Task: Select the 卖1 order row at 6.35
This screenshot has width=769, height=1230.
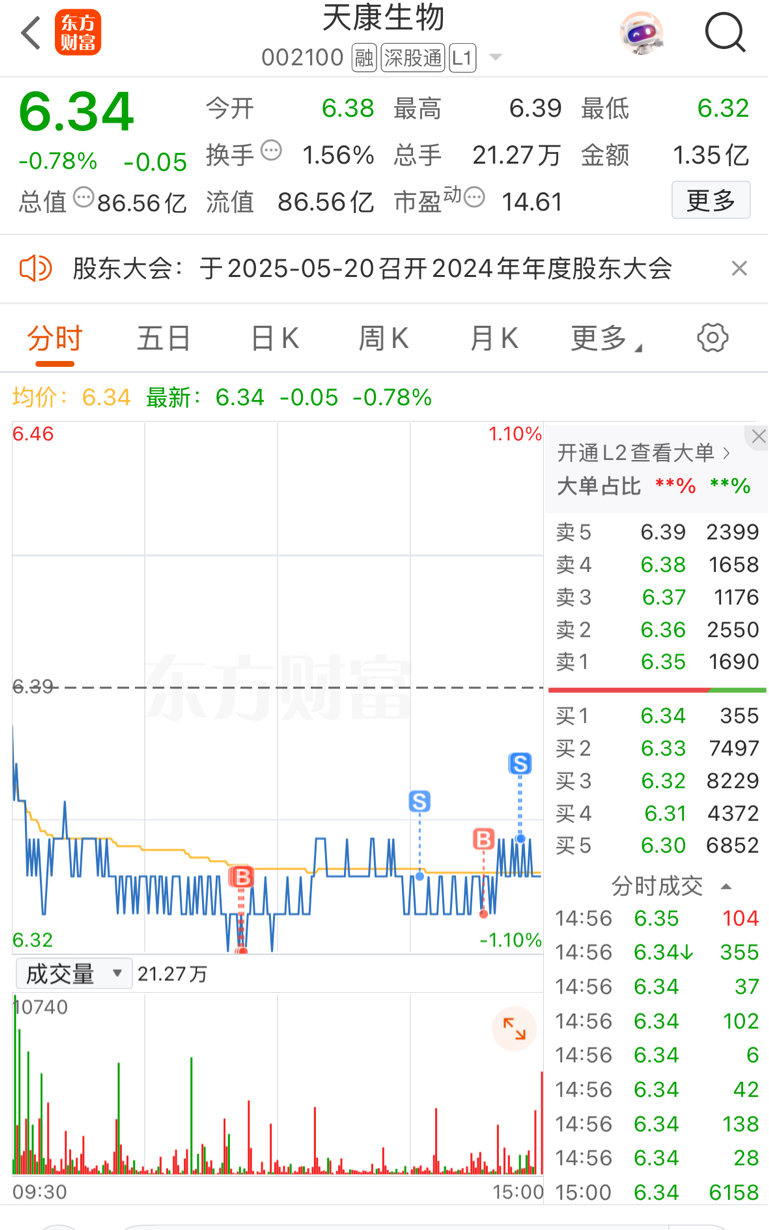Action: pos(657,661)
